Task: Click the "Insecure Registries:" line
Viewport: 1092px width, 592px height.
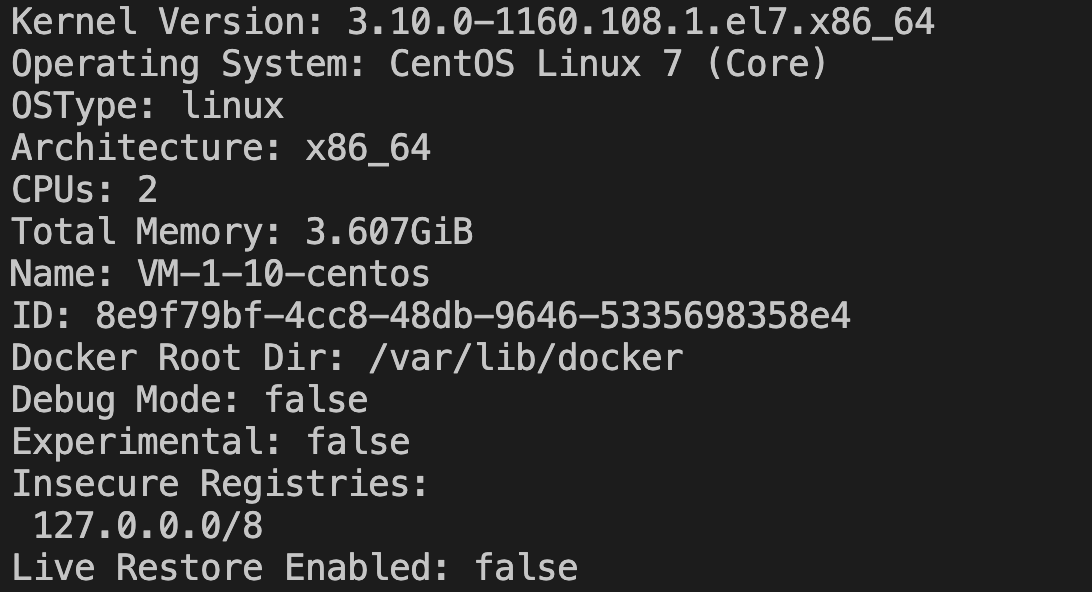Action: point(220,484)
